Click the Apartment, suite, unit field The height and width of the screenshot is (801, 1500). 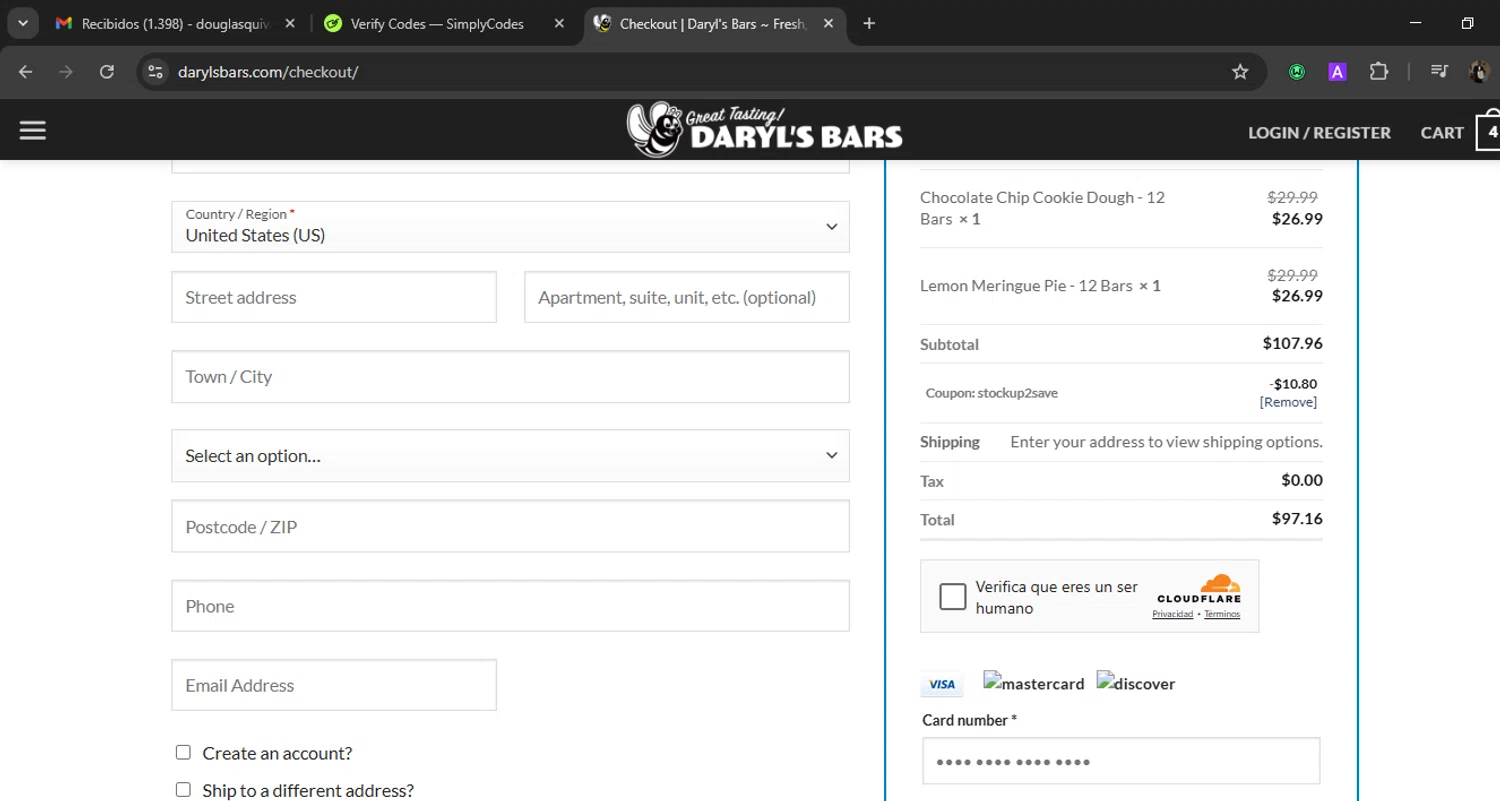coord(687,297)
